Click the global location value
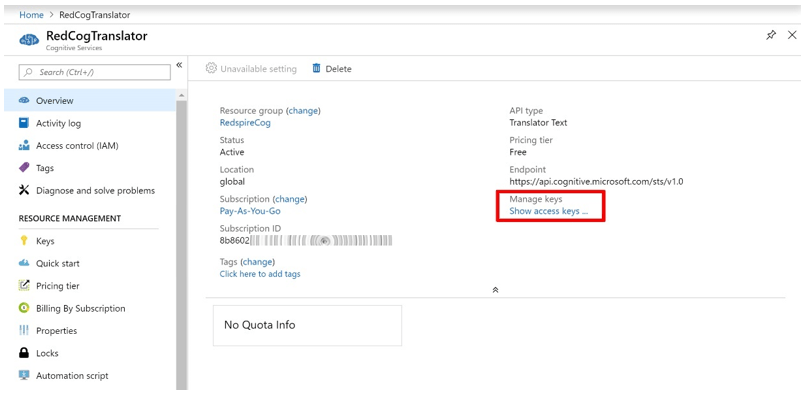Viewport: 804px width, 406px height. pyautogui.click(x=232, y=181)
